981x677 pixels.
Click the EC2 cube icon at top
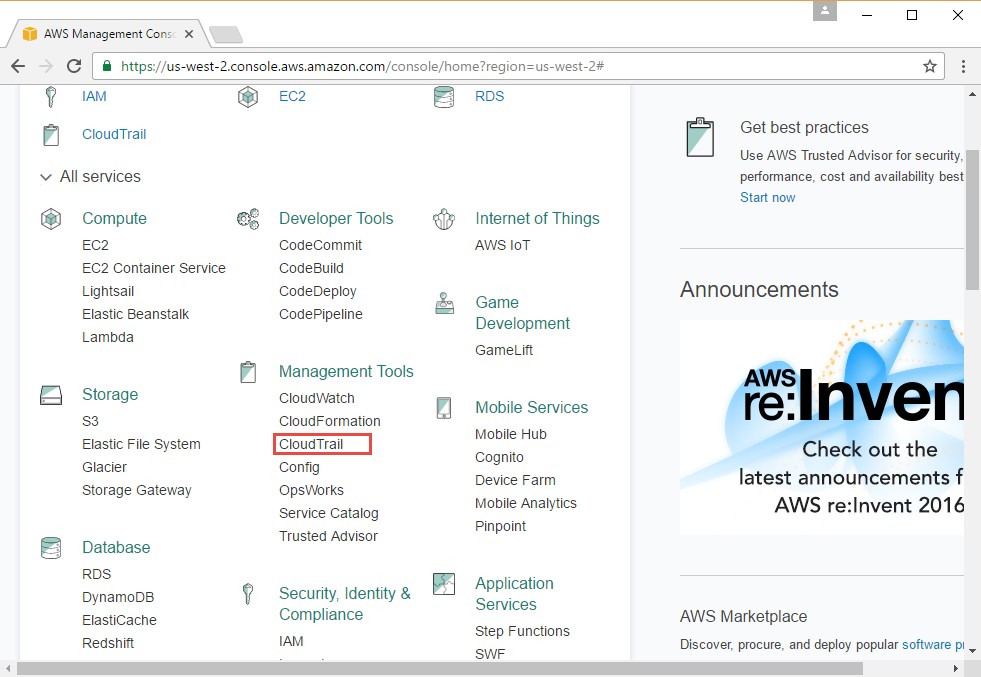[248, 97]
